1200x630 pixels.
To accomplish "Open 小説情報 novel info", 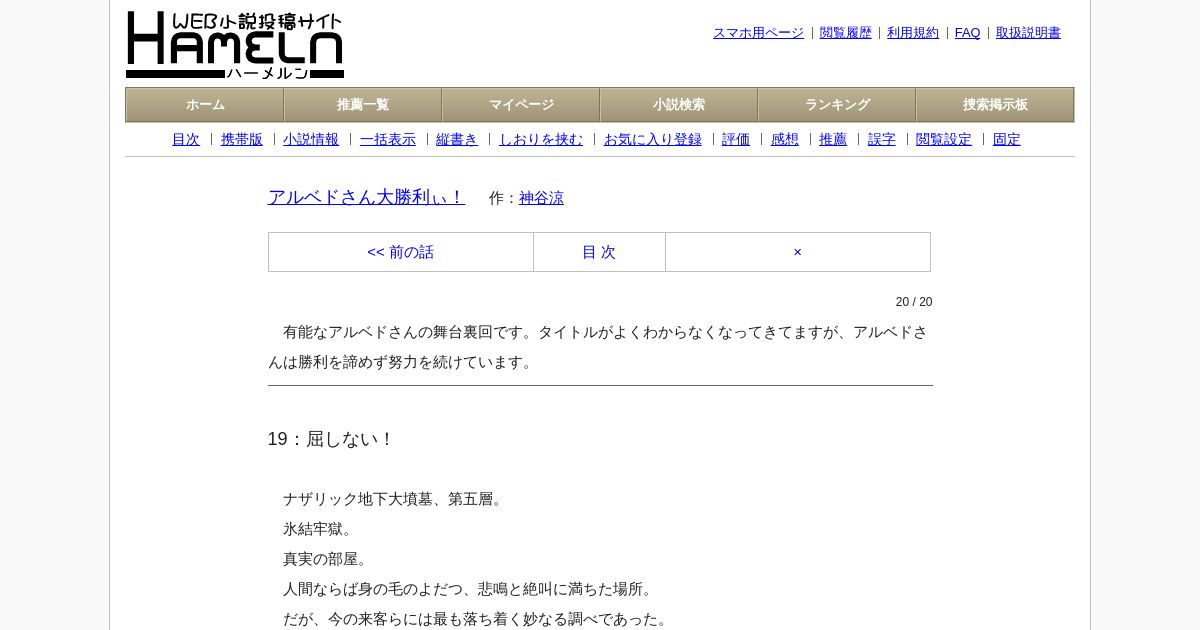I will tap(311, 140).
